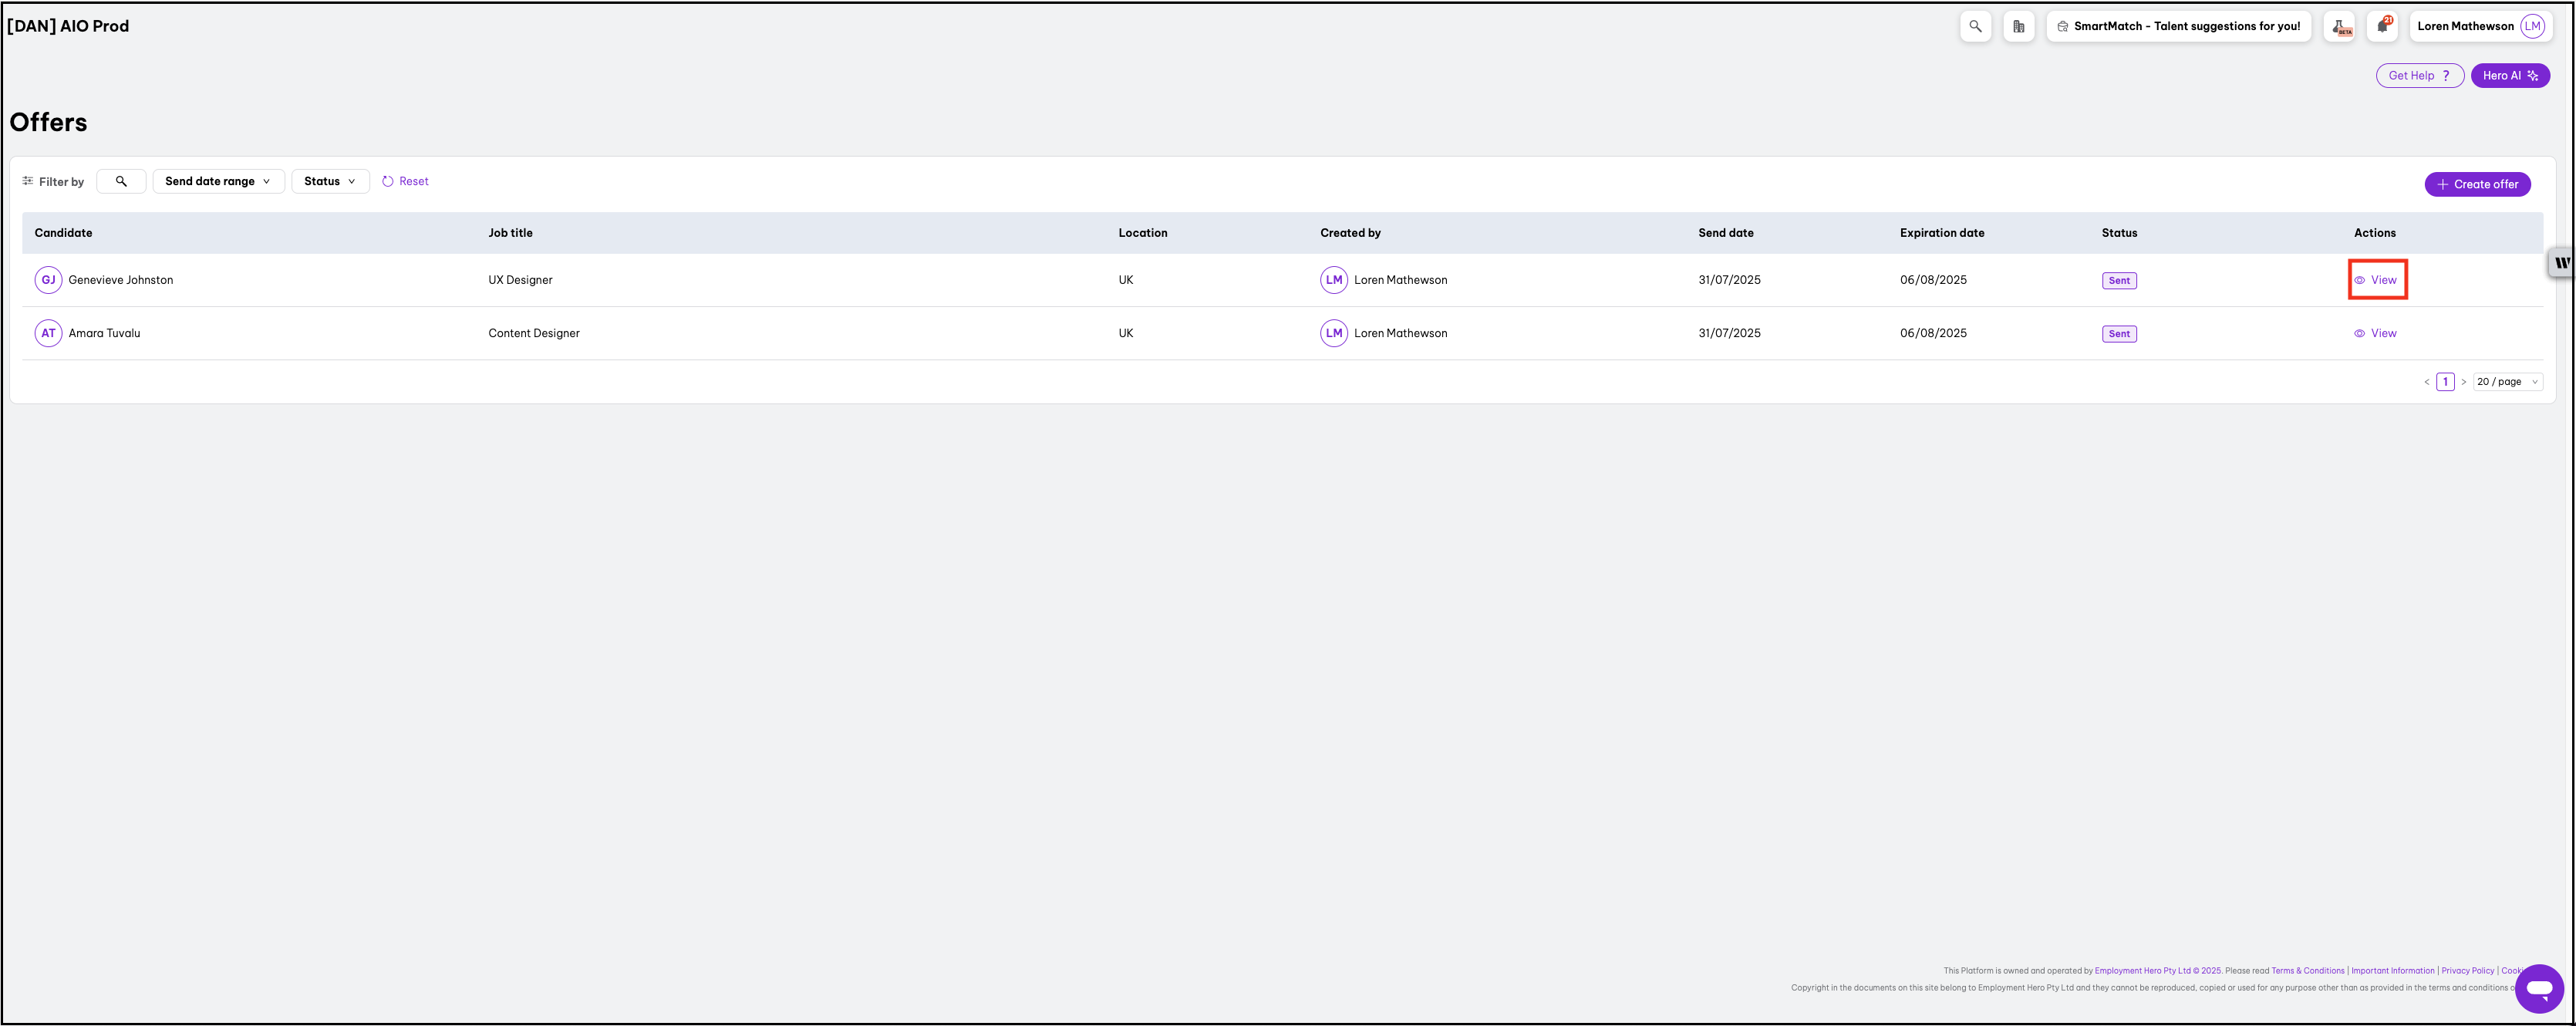
Task: Open the Hero AI assistant
Action: tap(2509, 75)
